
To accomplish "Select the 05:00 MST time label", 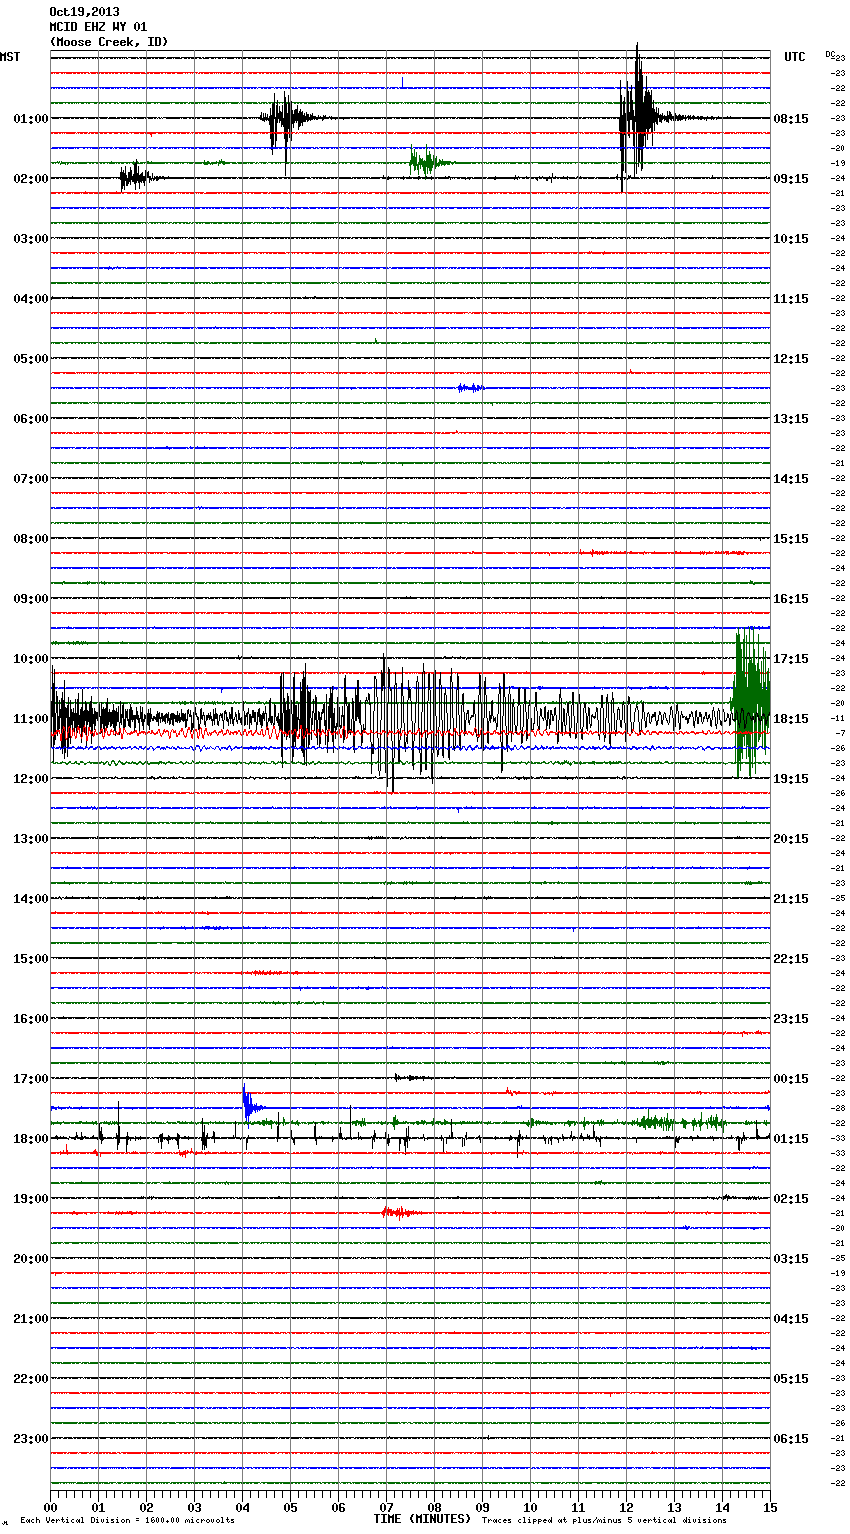I will [x=31, y=359].
